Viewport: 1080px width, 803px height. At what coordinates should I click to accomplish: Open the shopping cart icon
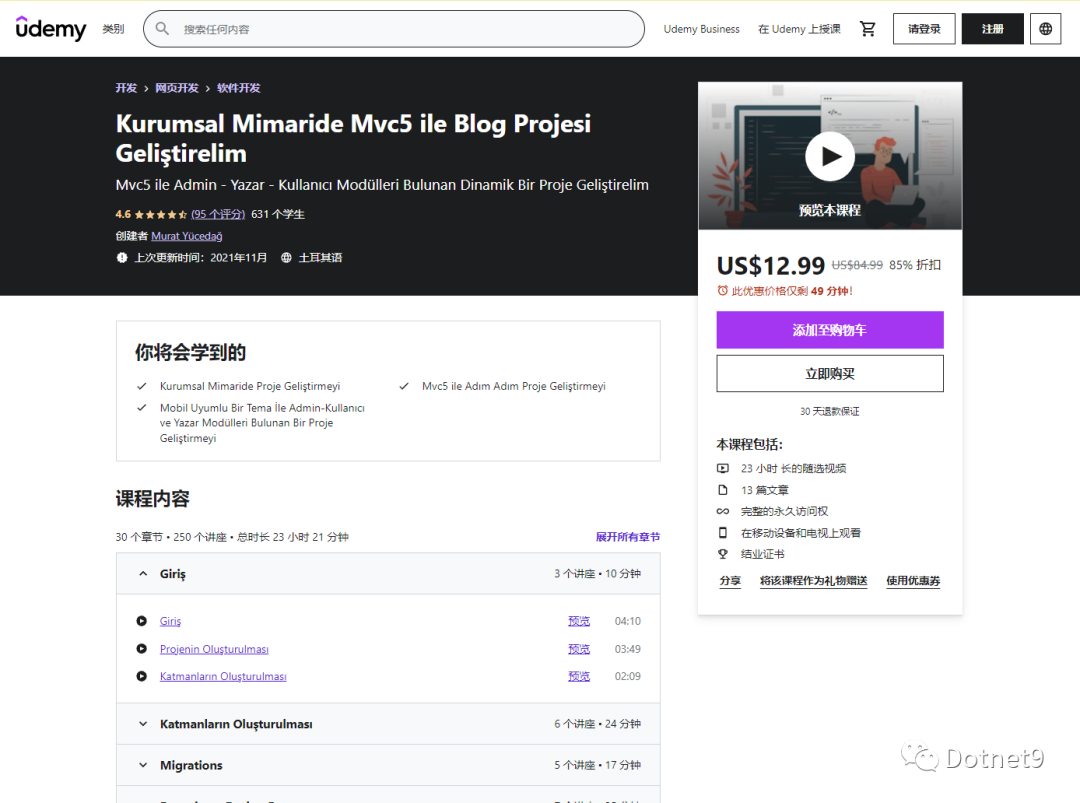pyautogui.click(x=867, y=29)
